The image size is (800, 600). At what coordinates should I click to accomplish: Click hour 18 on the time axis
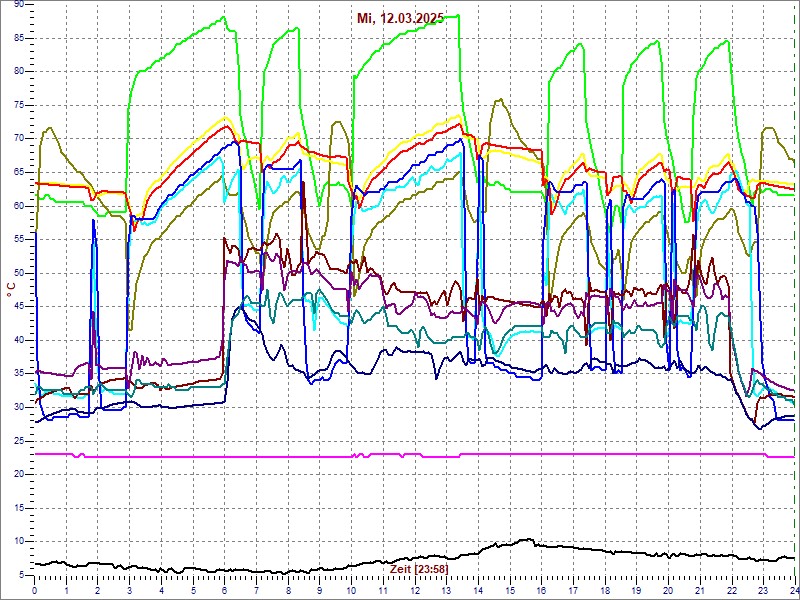tap(605, 590)
